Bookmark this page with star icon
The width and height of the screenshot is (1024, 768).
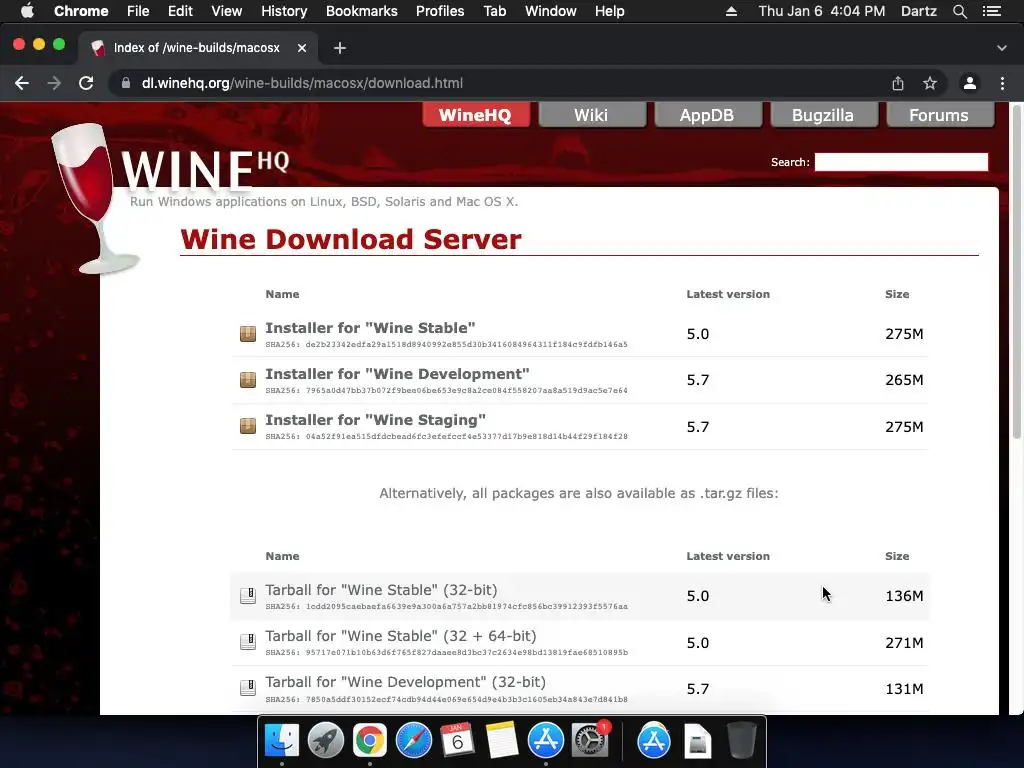tap(930, 84)
